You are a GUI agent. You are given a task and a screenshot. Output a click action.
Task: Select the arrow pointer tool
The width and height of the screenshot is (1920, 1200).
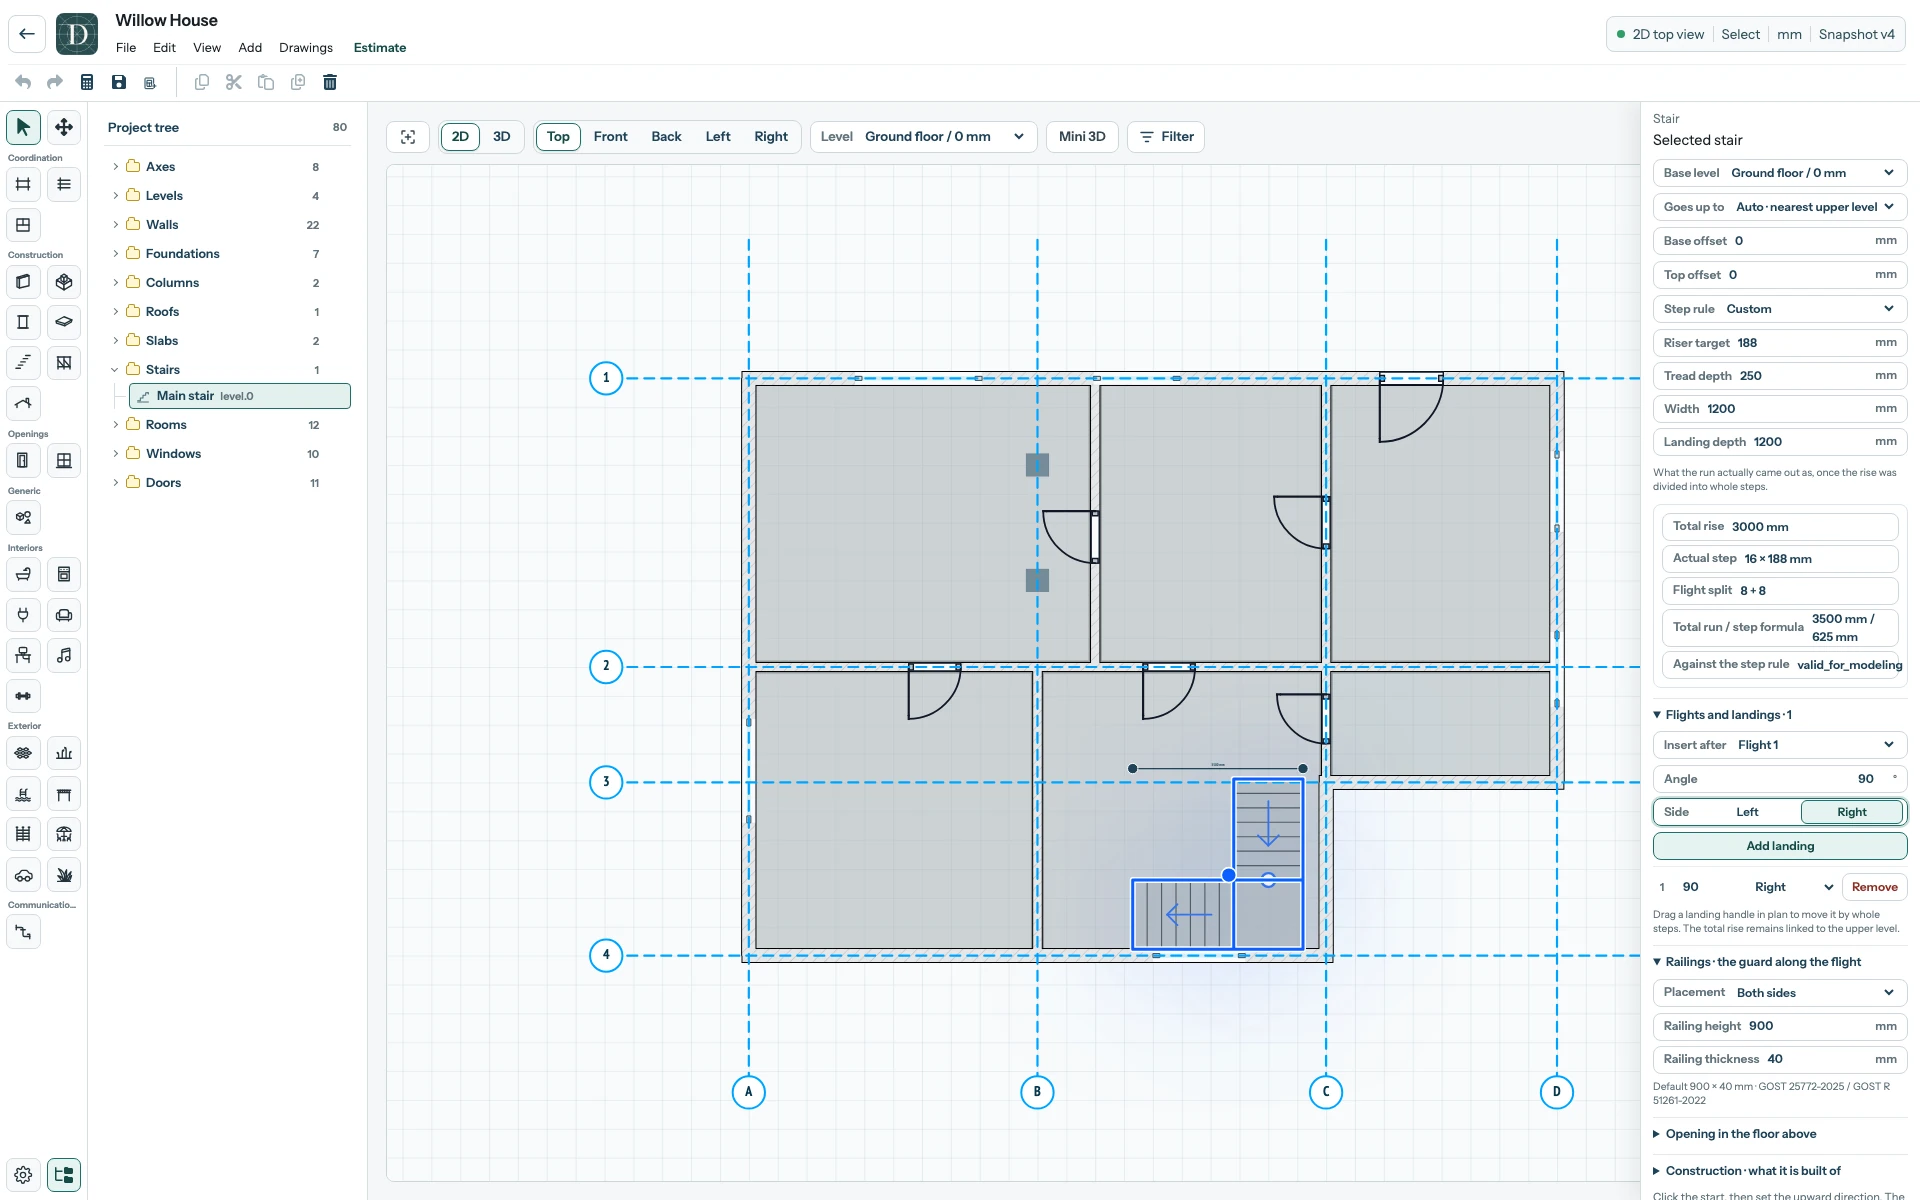pyautogui.click(x=23, y=127)
